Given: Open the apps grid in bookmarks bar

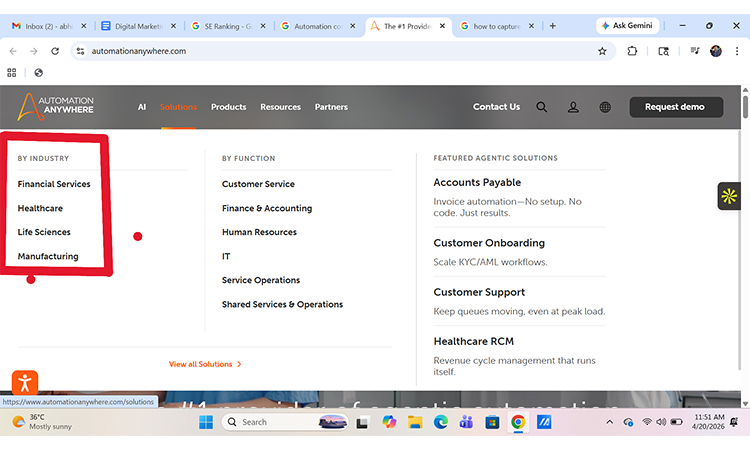Looking at the screenshot, I should click(x=12, y=73).
